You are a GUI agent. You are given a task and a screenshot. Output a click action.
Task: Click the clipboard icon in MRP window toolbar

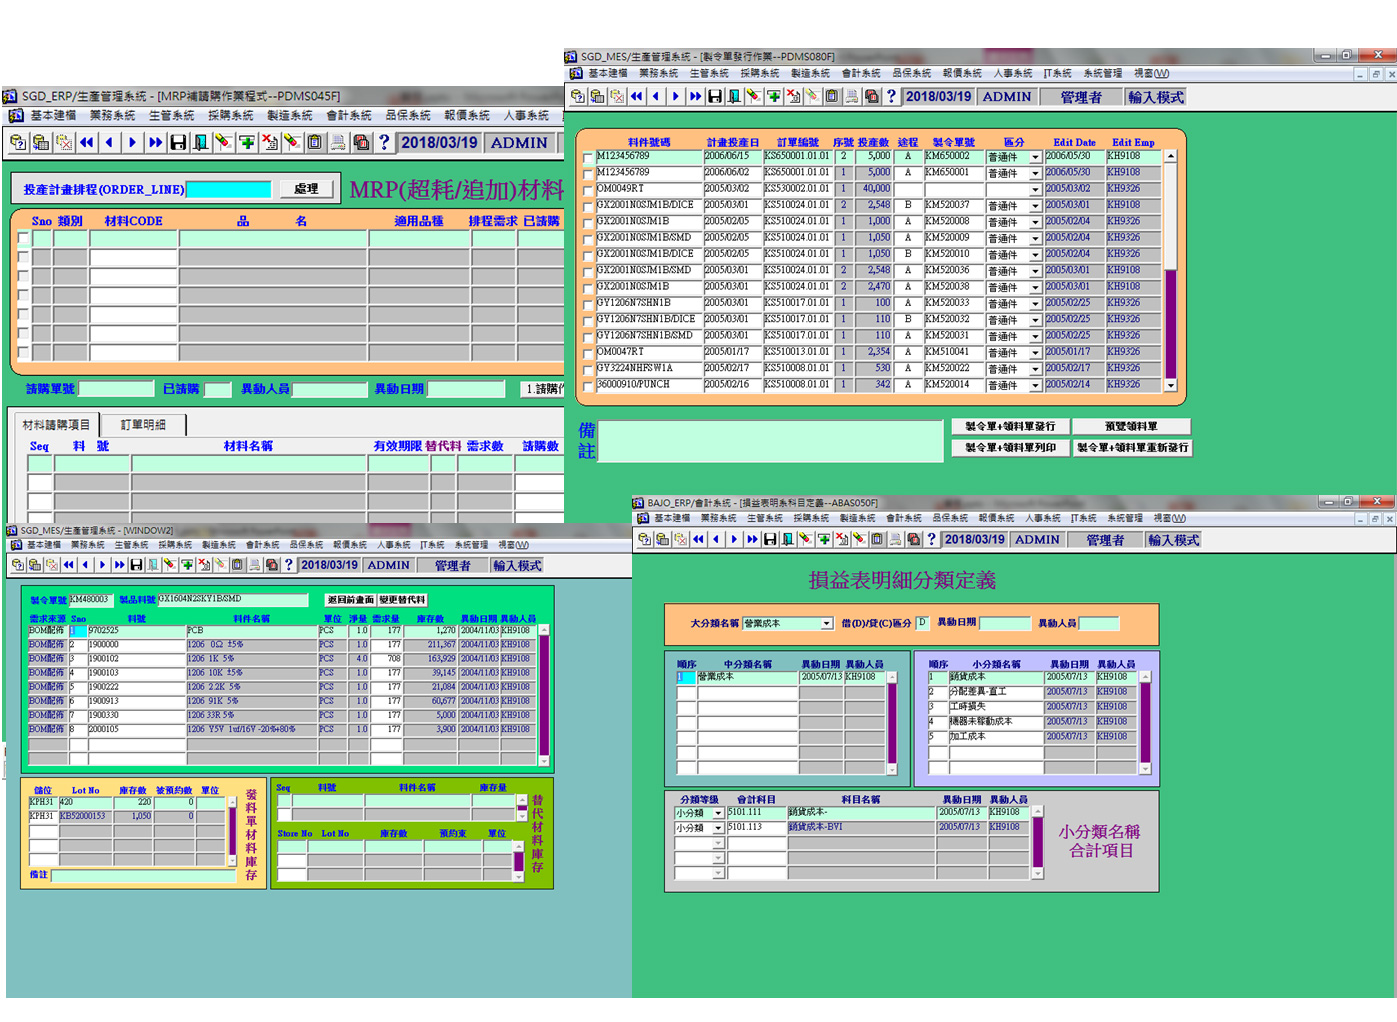click(x=315, y=143)
